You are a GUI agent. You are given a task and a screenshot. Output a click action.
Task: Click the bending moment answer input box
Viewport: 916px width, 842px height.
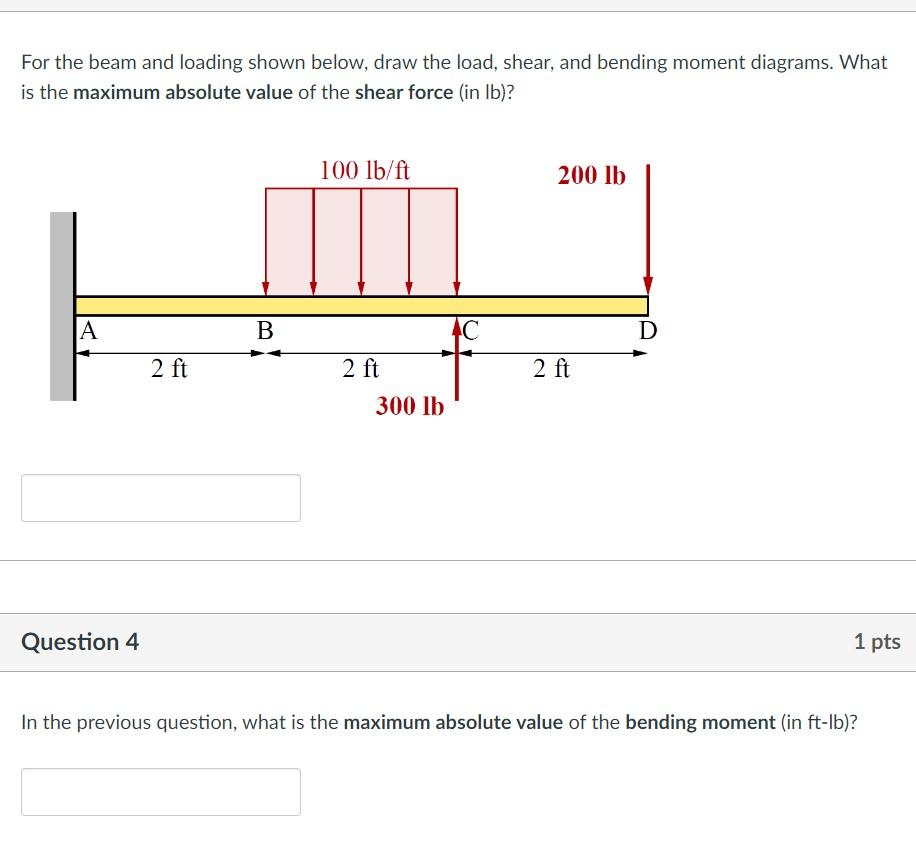coord(160,791)
